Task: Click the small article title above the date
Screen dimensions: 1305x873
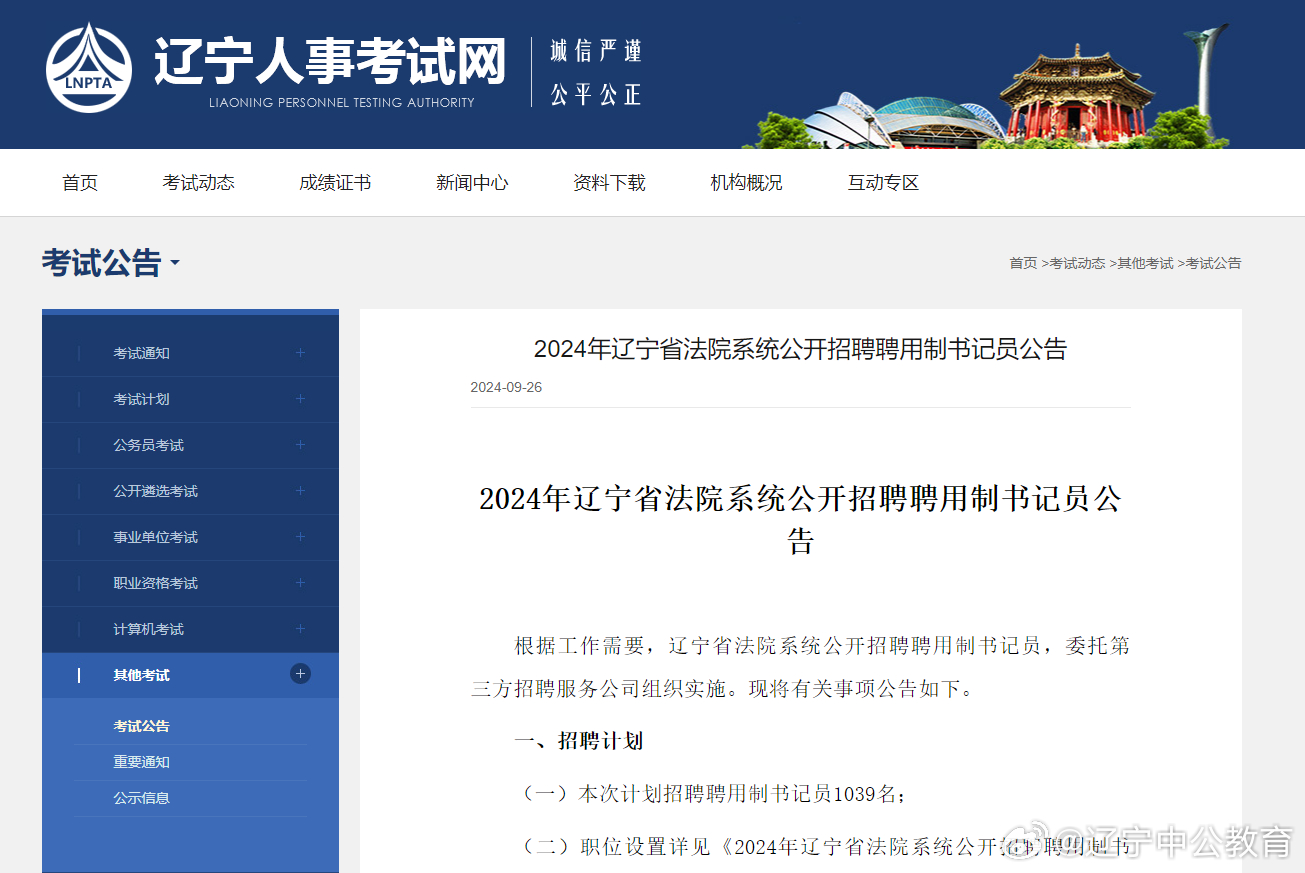Action: [800, 349]
